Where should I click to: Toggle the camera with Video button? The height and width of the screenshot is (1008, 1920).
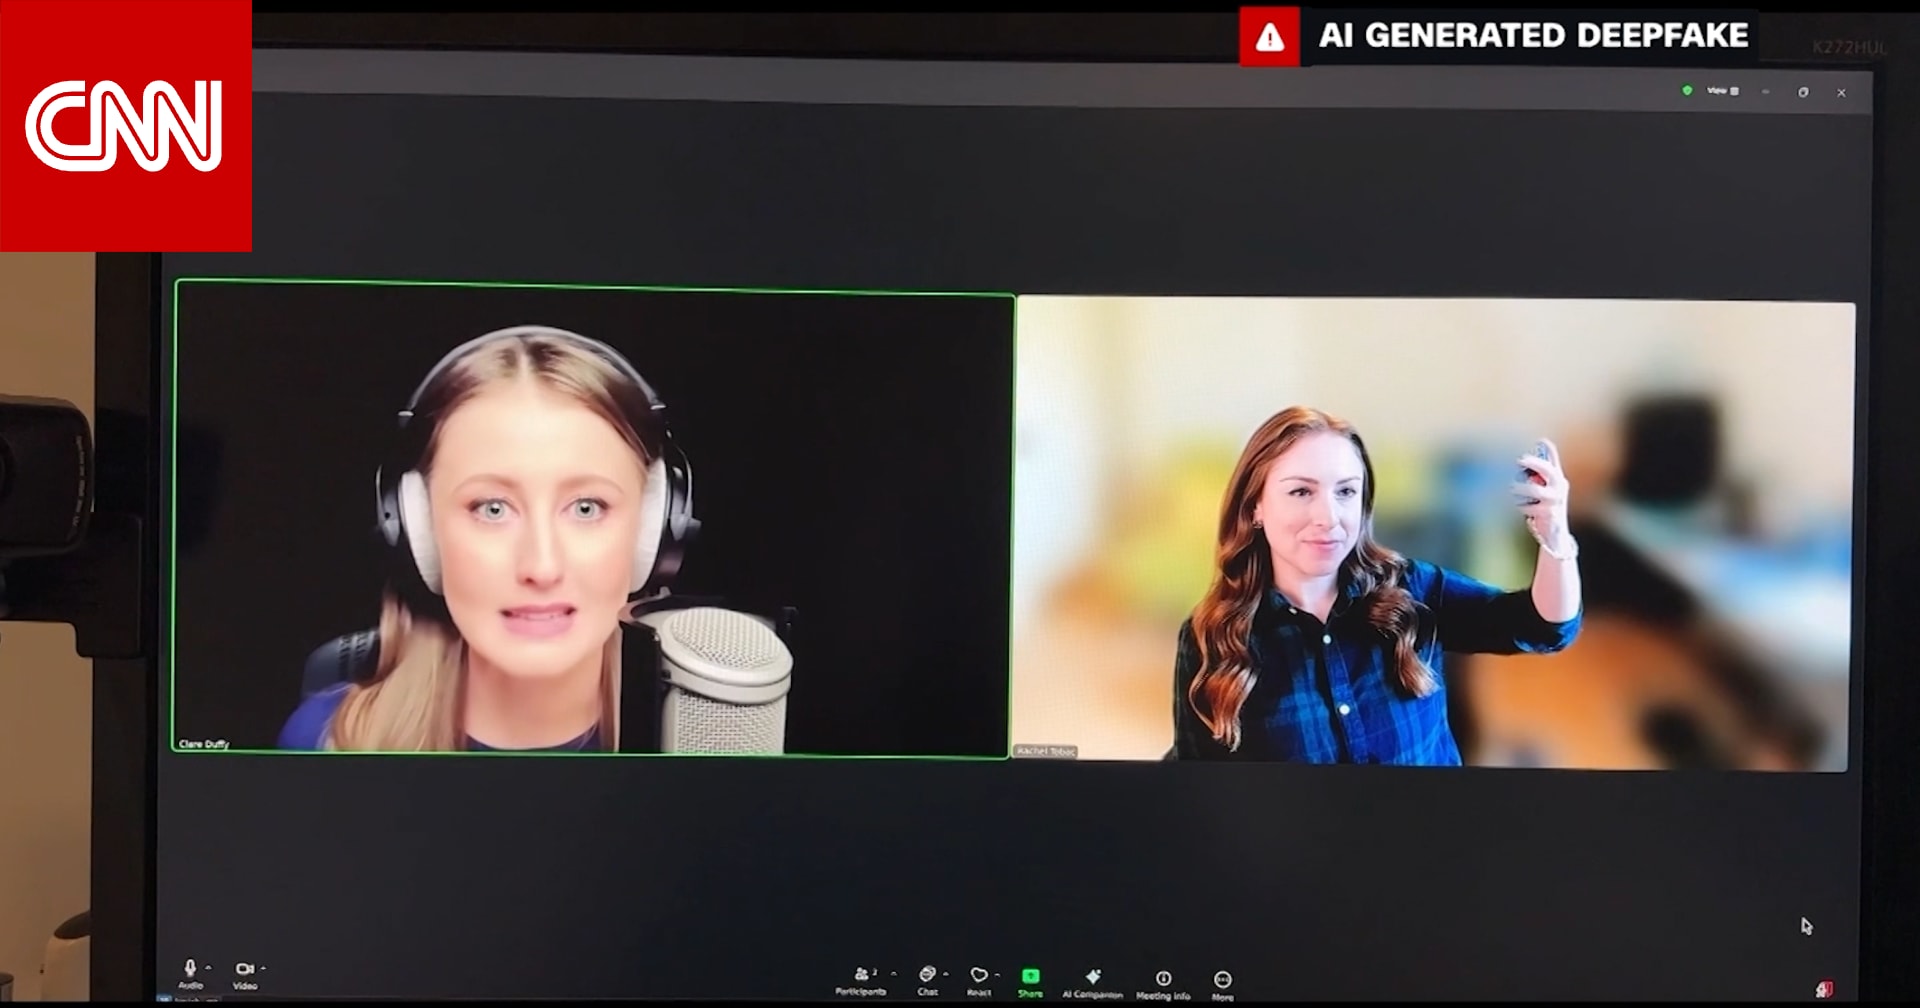pos(244,970)
